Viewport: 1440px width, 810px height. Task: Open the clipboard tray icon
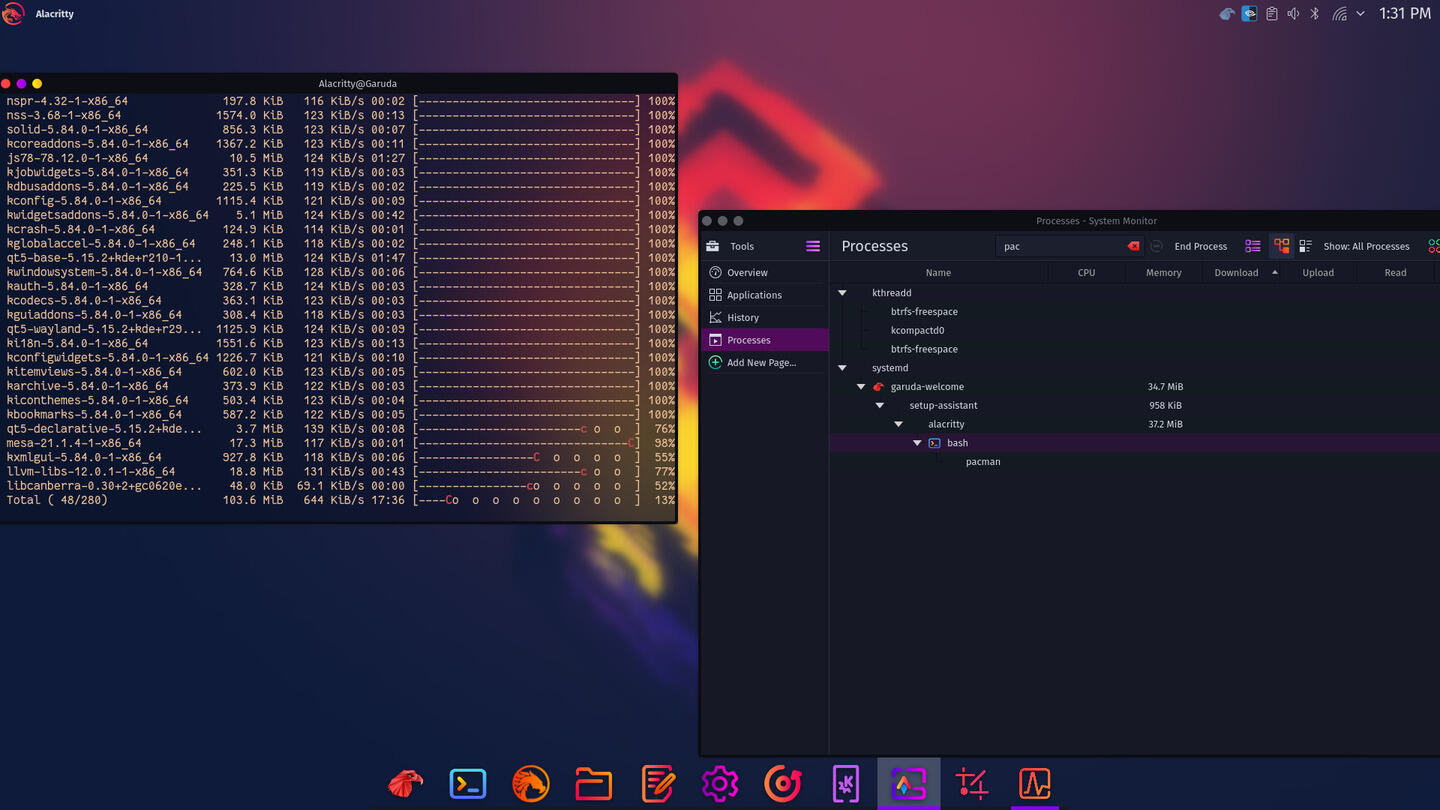[x=1271, y=14]
